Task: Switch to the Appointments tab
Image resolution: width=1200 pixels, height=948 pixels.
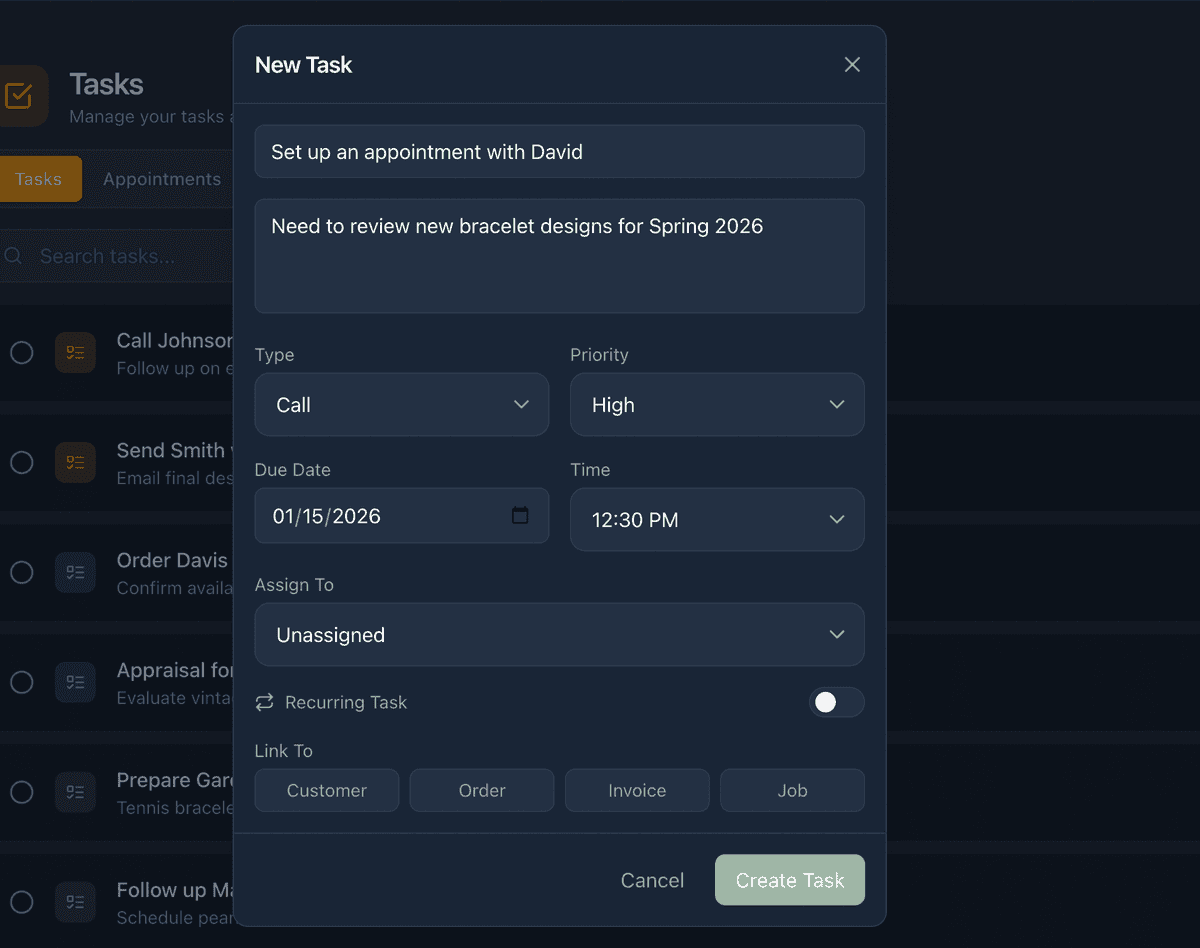Action: click(162, 179)
